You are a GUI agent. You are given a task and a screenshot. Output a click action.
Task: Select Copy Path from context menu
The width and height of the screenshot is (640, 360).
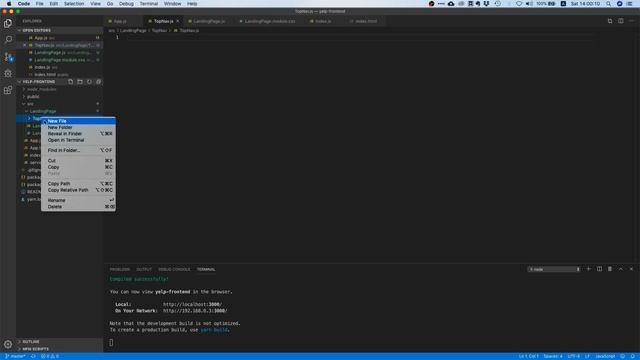78,184
